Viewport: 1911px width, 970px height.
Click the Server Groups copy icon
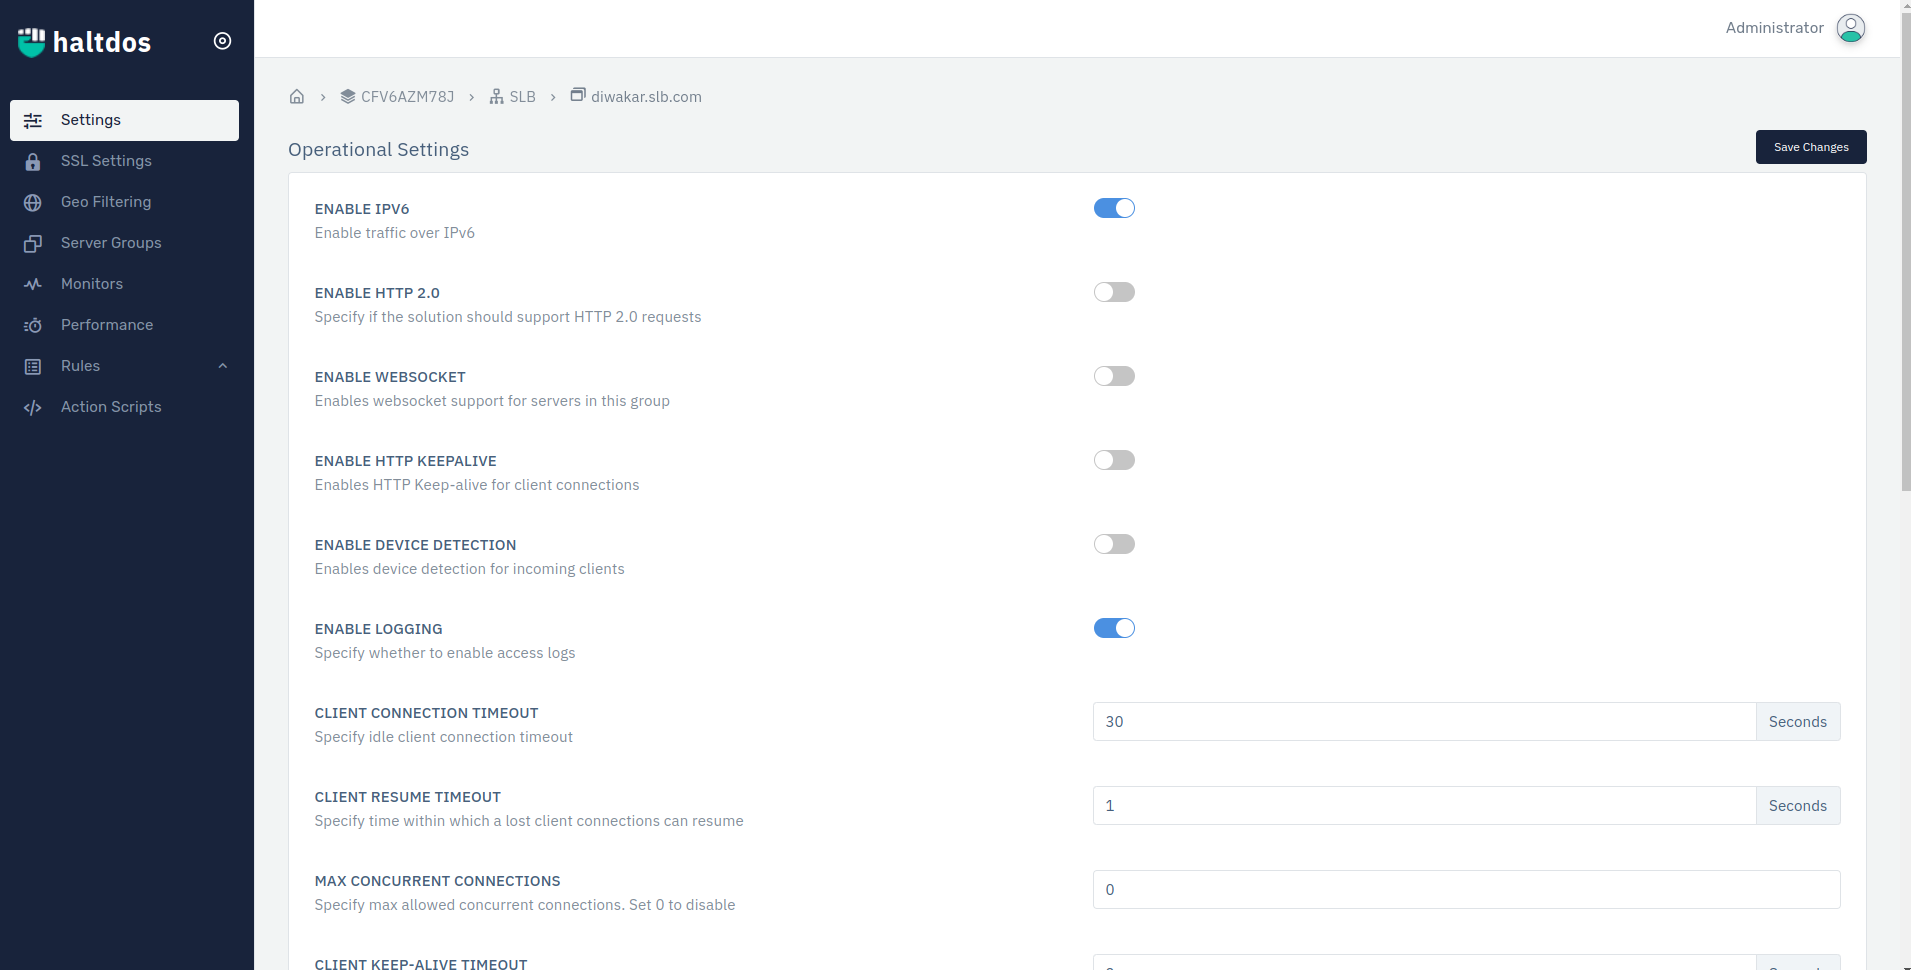33,243
